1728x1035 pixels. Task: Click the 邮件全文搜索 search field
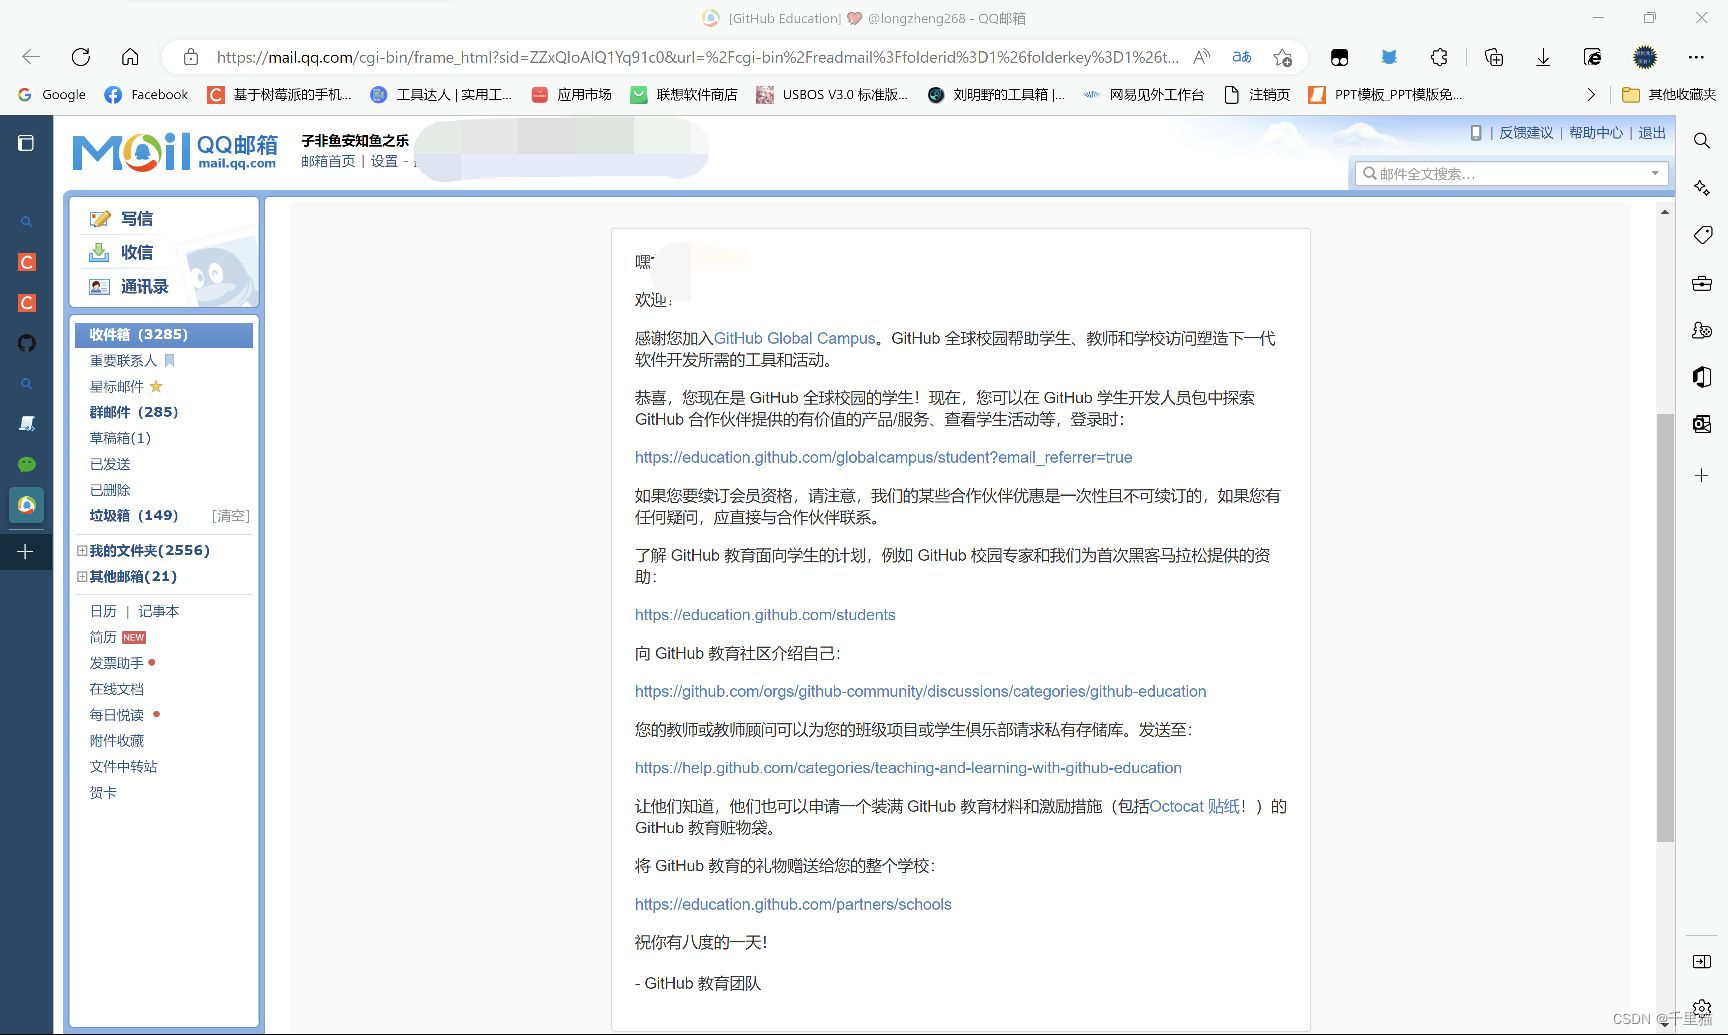(1511, 173)
